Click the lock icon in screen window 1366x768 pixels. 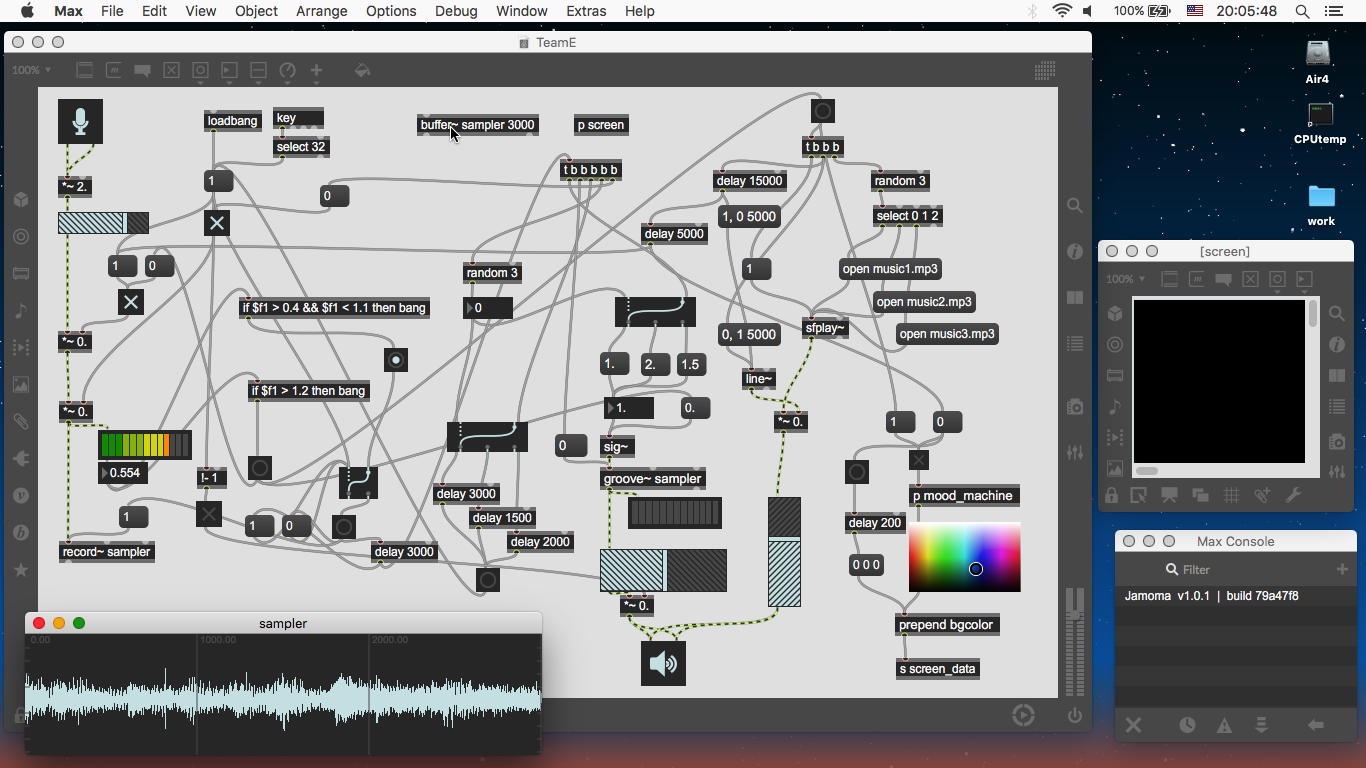coord(1112,495)
